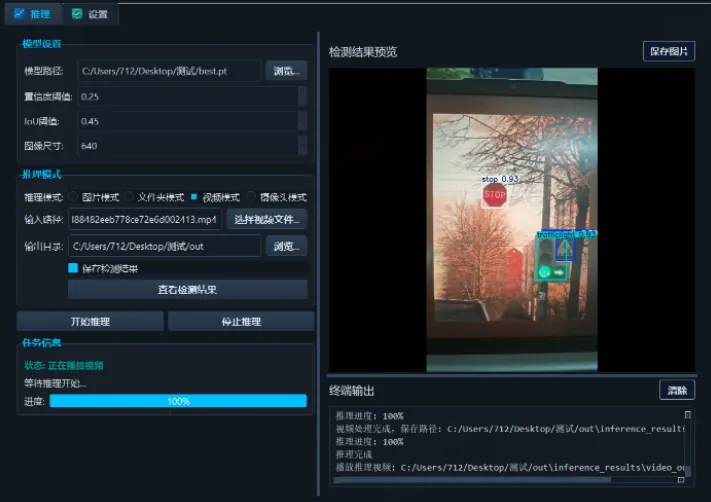Click the detection preview video image
711x502 pixels.
[512, 219]
